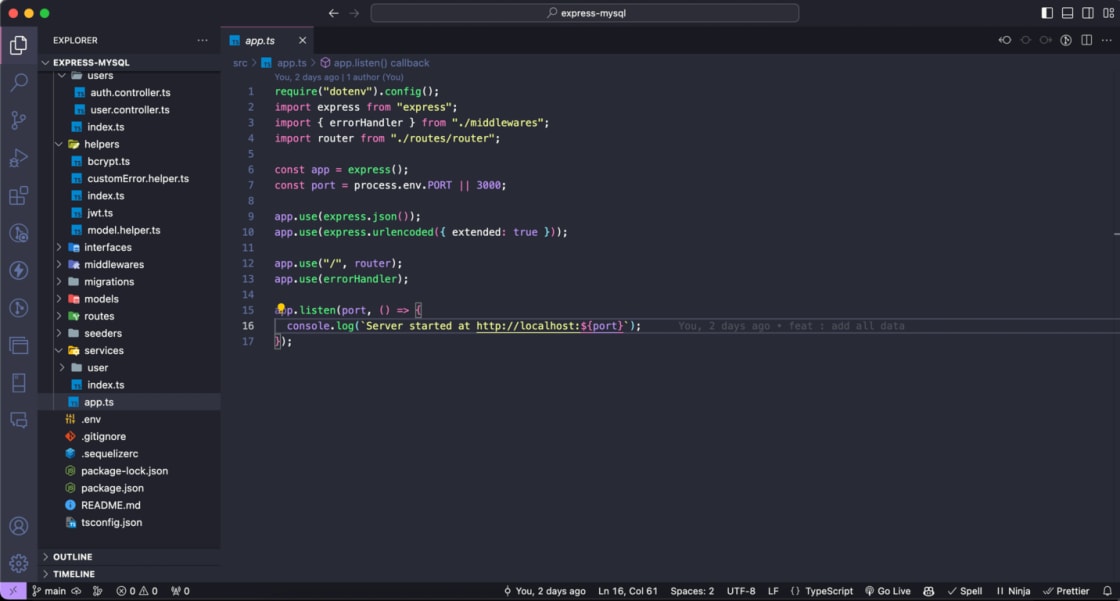Viewport: 1120px width, 601px height.
Task: Click the express-mysql command center search
Action: click(585, 13)
